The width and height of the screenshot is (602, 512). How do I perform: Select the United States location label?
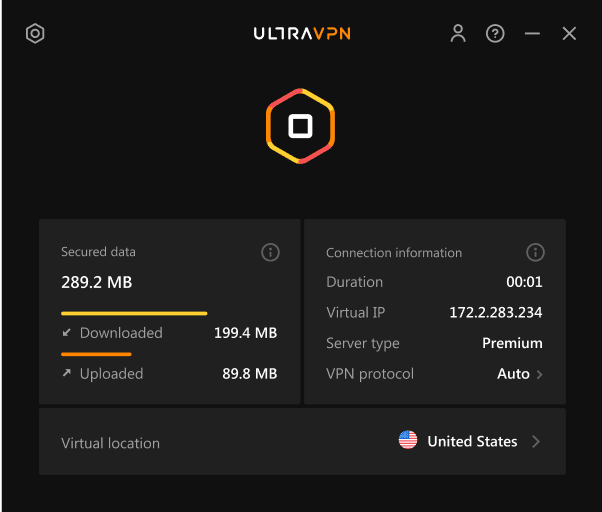tap(472, 441)
